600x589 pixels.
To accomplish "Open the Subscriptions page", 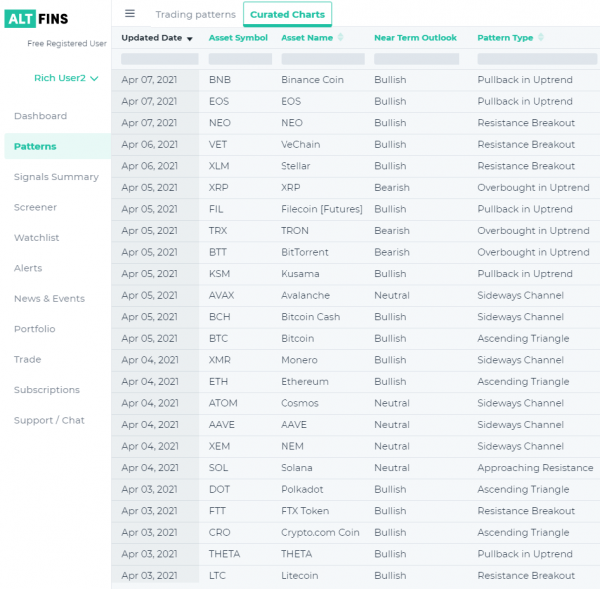I will pyautogui.click(x=47, y=390).
